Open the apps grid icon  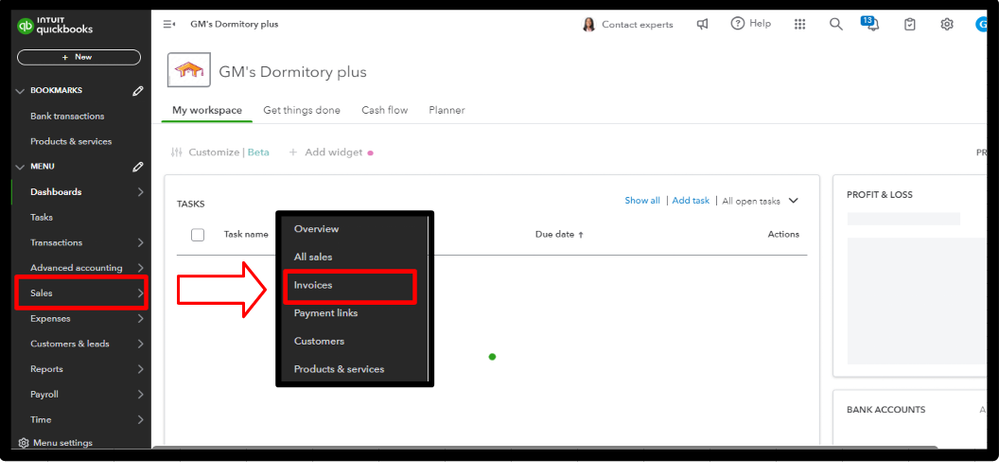click(800, 24)
